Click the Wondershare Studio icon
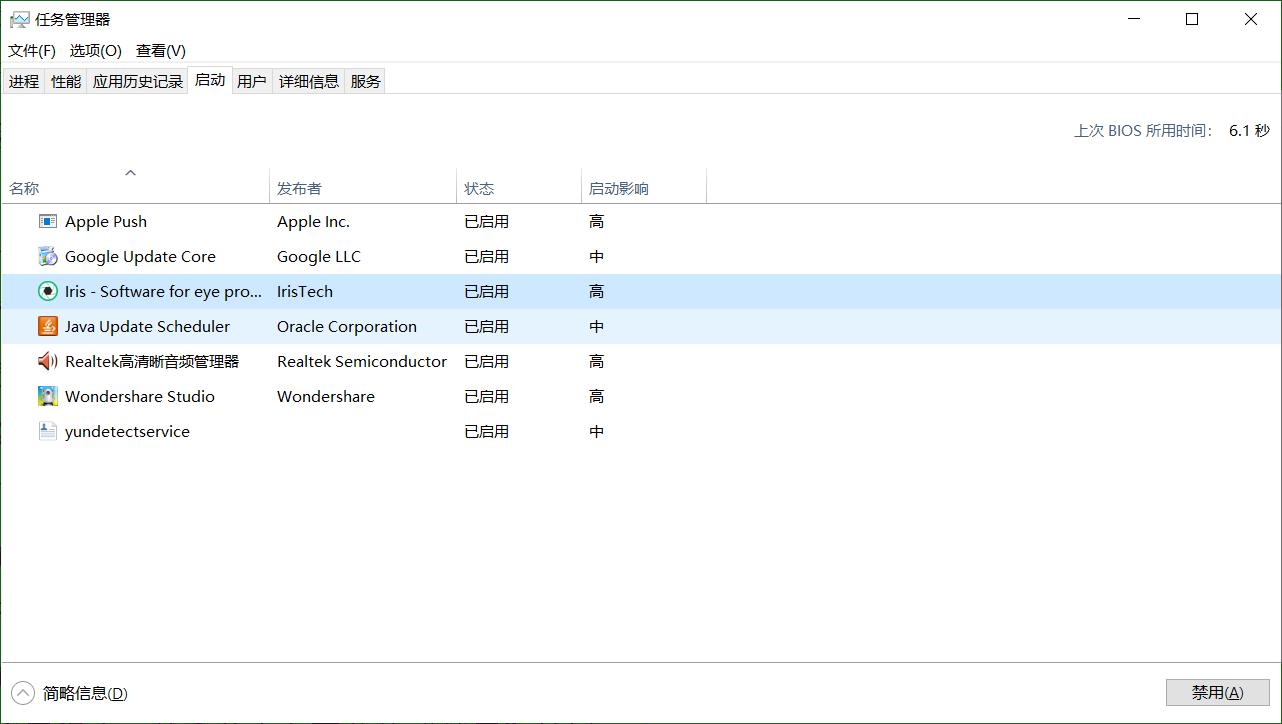This screenshot has width=1282, height=724. [48, 396]
